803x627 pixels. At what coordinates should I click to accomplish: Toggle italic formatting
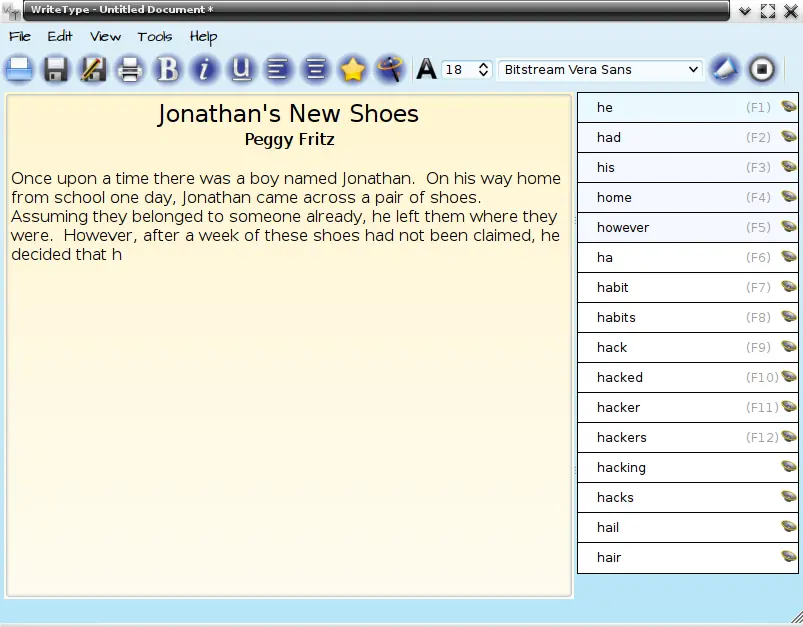[x=204, y=69]
